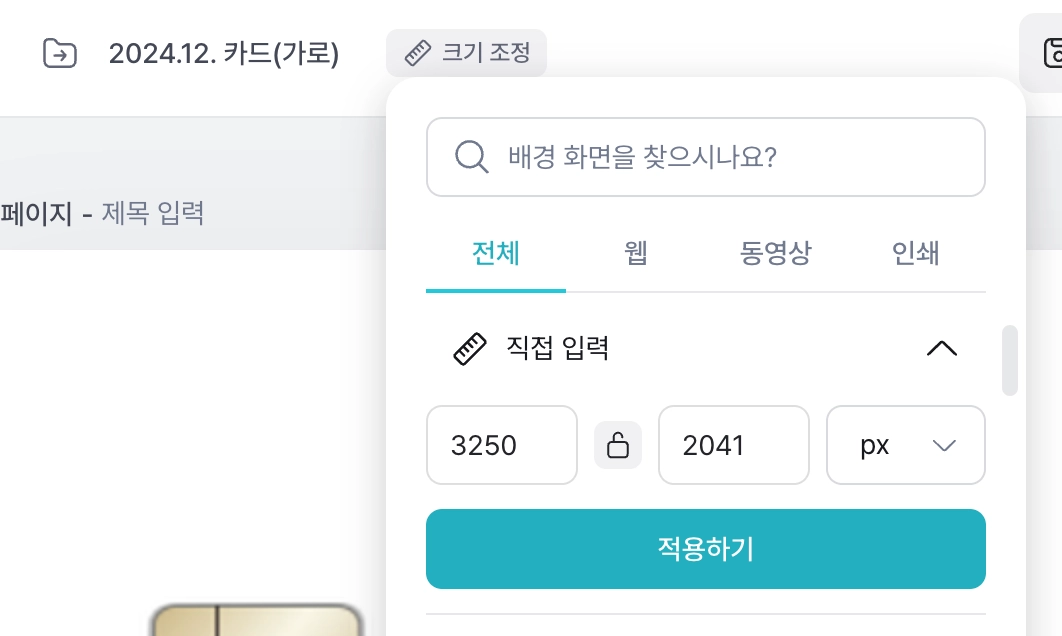Open the 크기 조정 resize button

(x=467, y=53)
